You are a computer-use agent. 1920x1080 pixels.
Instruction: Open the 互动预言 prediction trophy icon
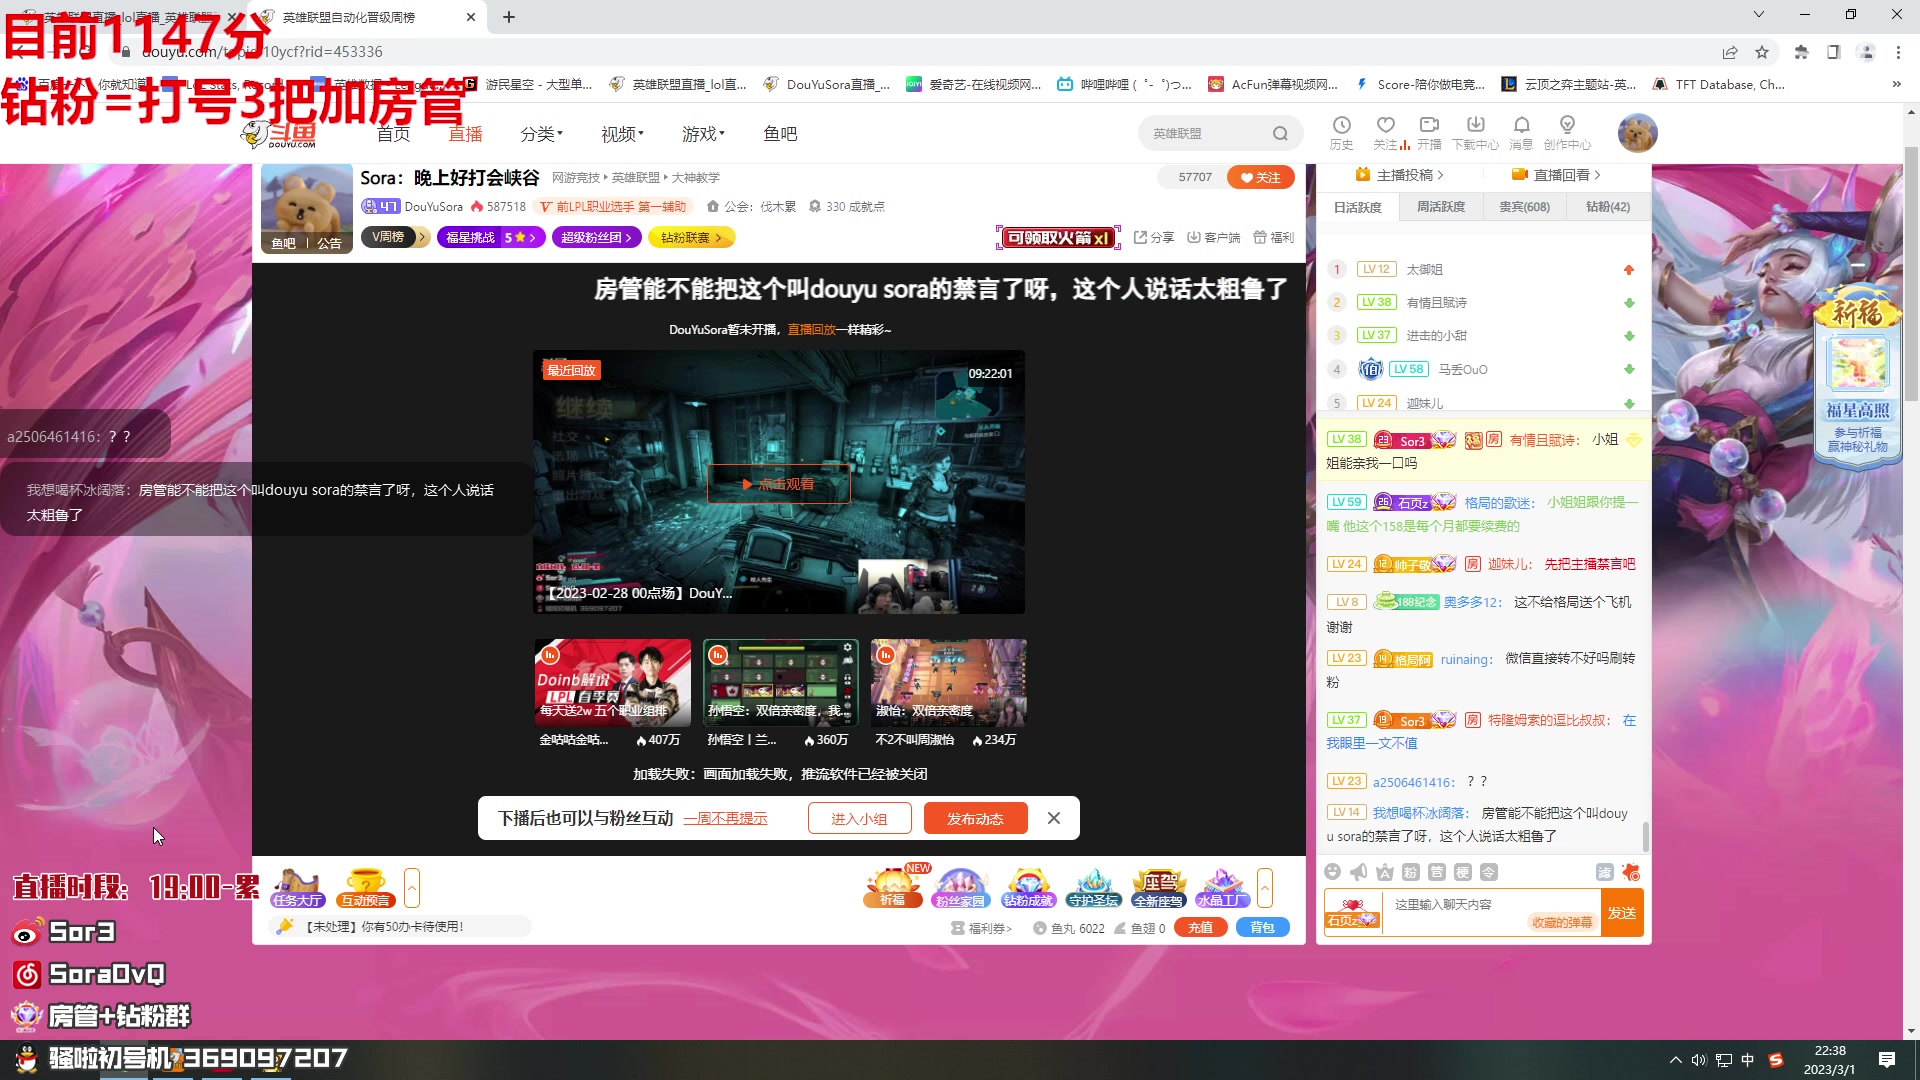tap(366, 888)
